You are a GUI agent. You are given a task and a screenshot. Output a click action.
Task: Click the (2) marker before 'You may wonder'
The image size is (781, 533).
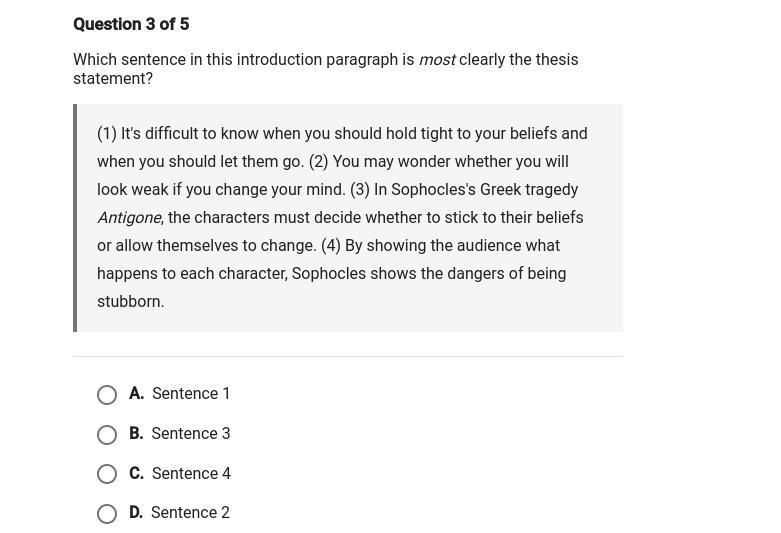318,161
